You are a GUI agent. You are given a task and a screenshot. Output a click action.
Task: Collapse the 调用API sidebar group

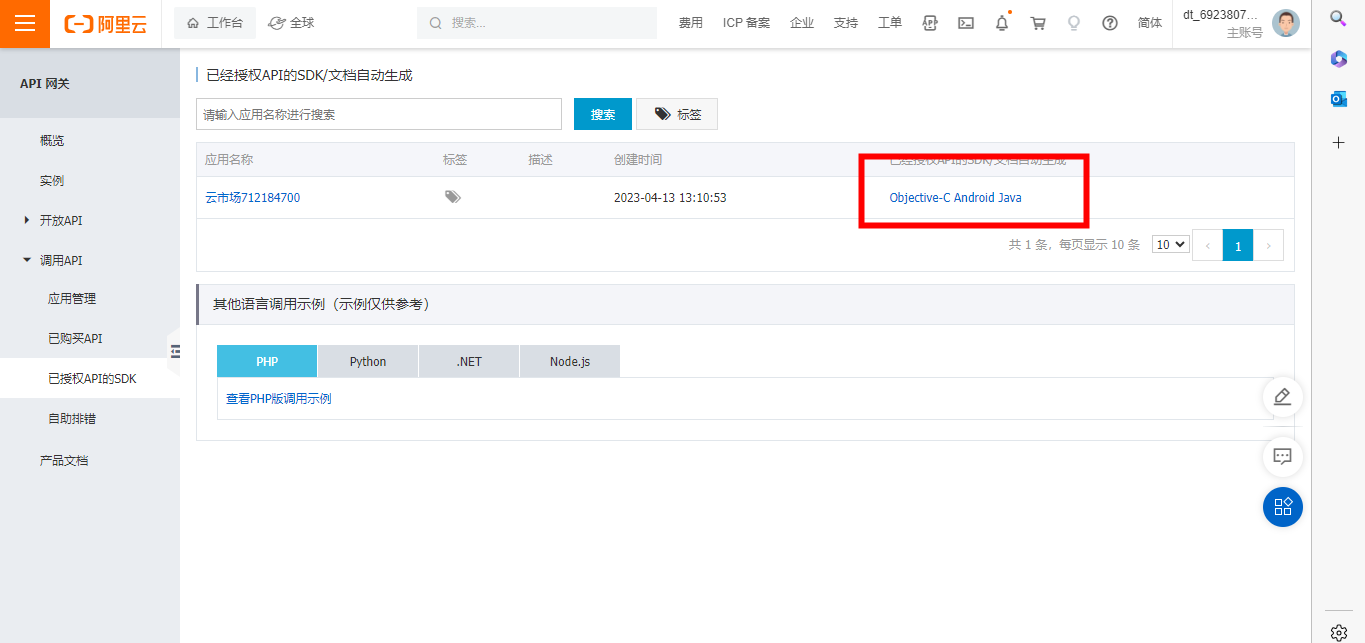60,260
